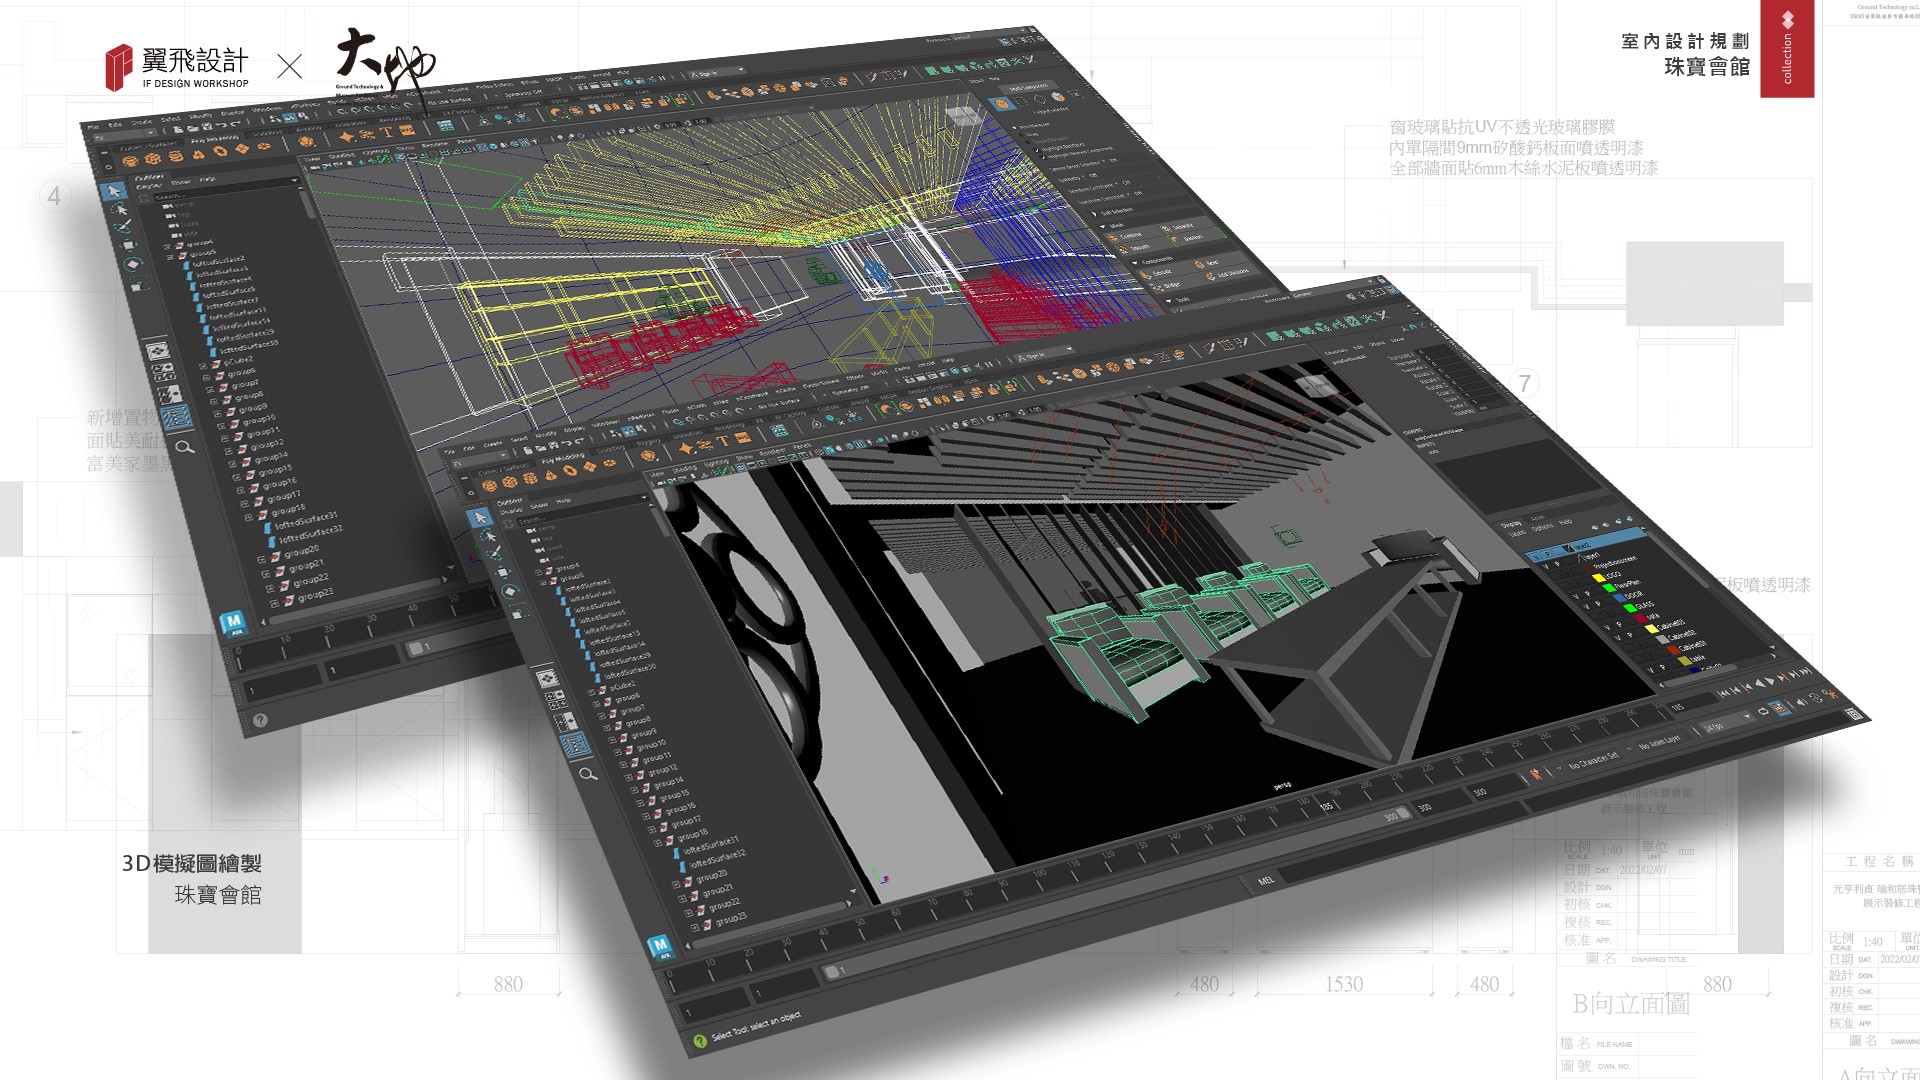The image size is (1920, 1080).
Task: Select the arrow Select tool in back Maya window
Action: click(x=113, y=191)
